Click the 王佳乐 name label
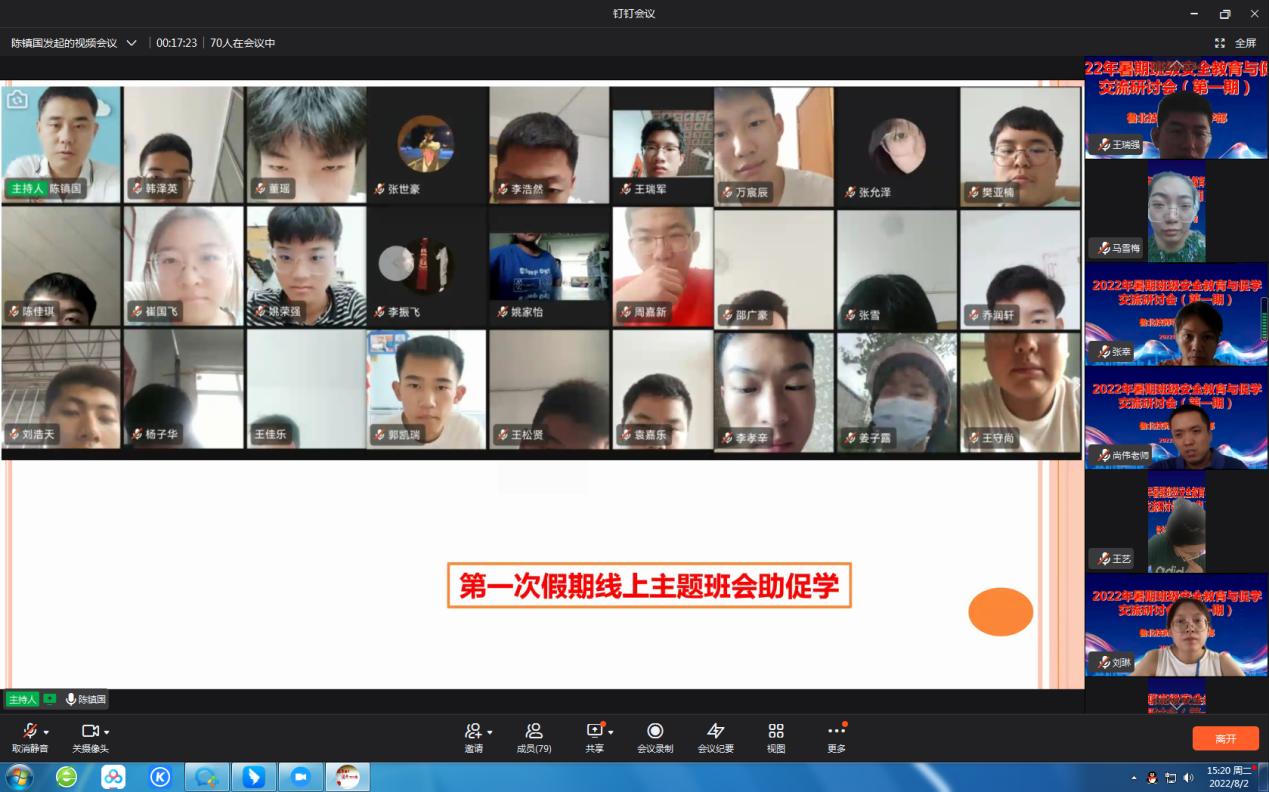1269x792 pixels. click(270, 435)
